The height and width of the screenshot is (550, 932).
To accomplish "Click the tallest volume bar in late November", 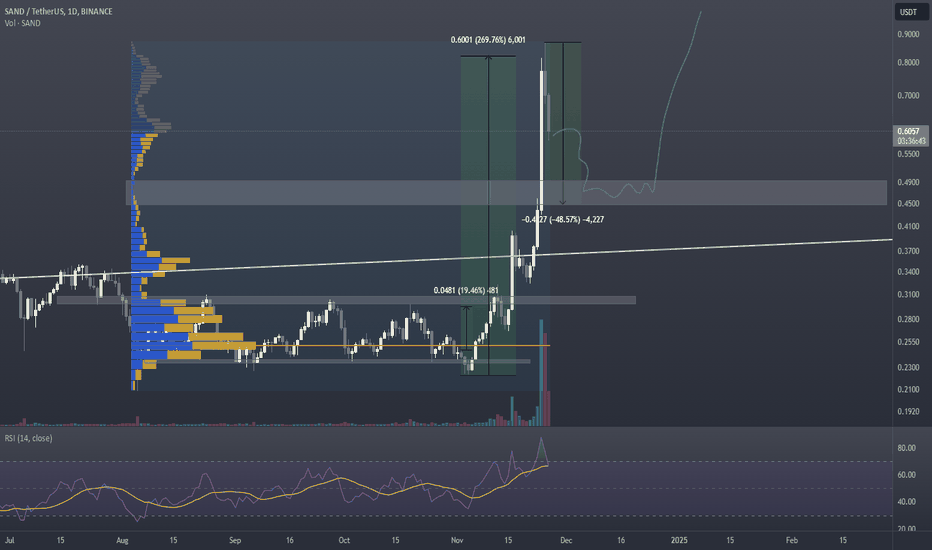I will [x=541, y=373].
